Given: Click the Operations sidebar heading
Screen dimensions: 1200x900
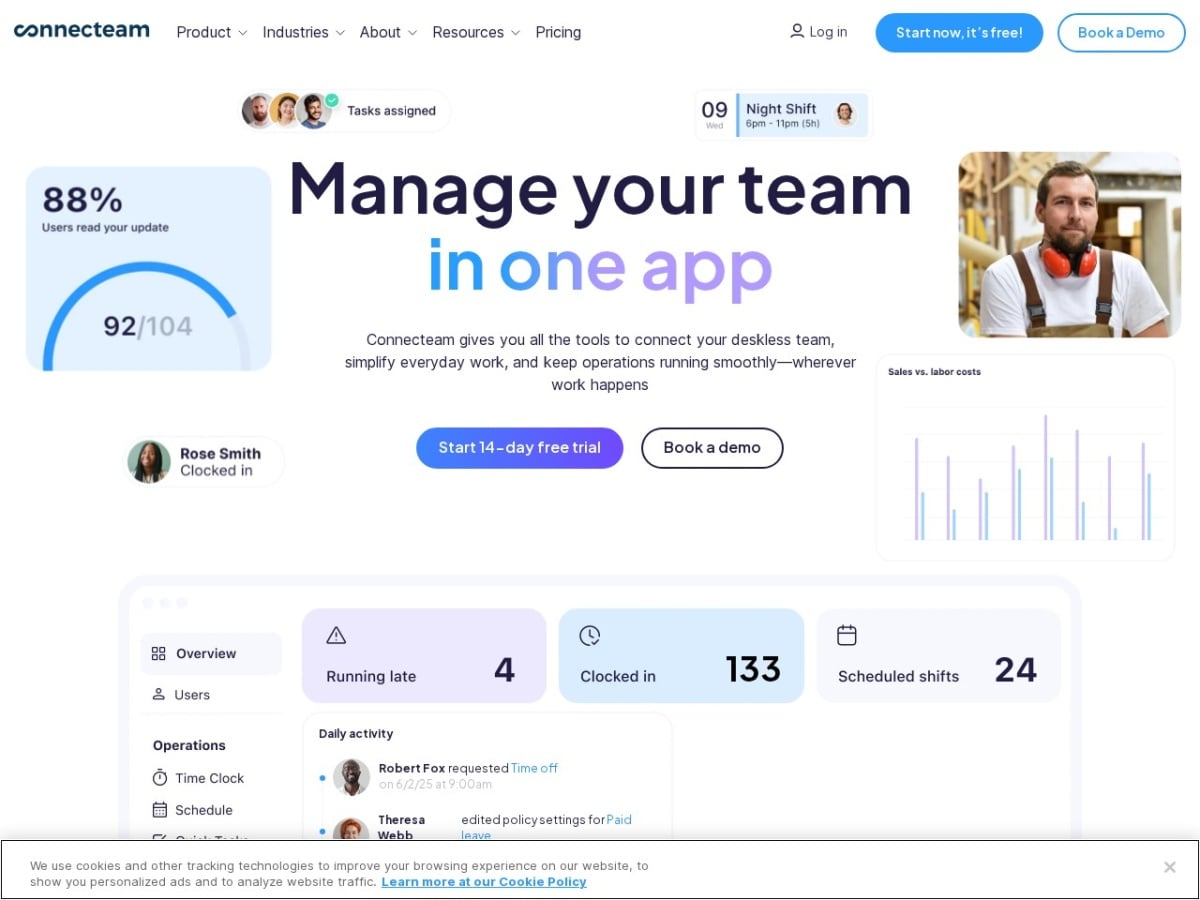Looking at the screenshot, I should click(189, 745).
